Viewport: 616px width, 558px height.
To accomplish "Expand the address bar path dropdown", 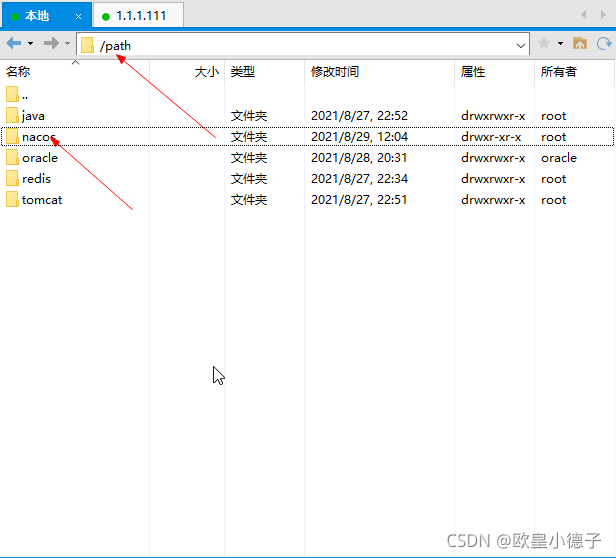I will [x=521, y=46].
